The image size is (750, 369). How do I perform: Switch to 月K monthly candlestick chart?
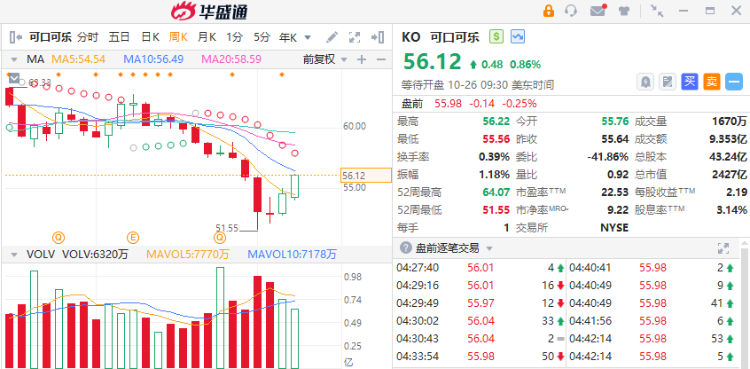click(x=207, y=37)
